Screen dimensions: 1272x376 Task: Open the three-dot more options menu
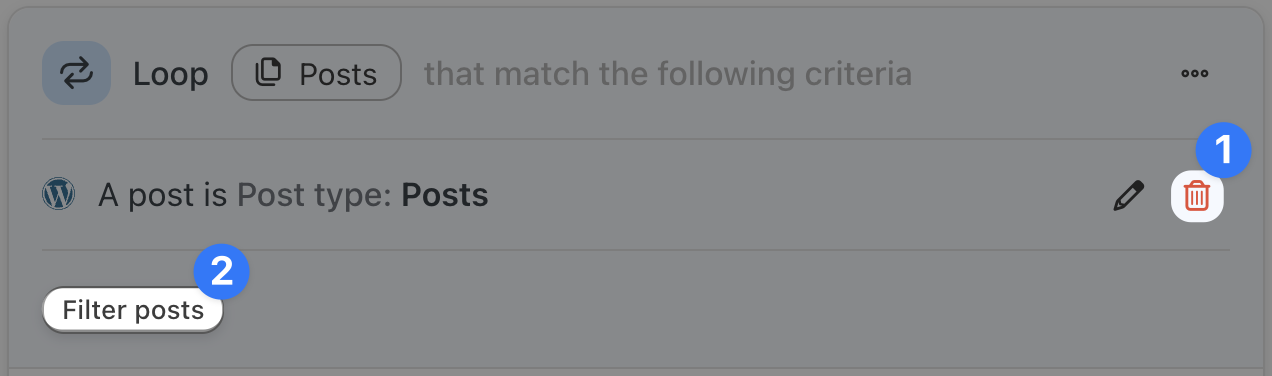pos(1195,73)
